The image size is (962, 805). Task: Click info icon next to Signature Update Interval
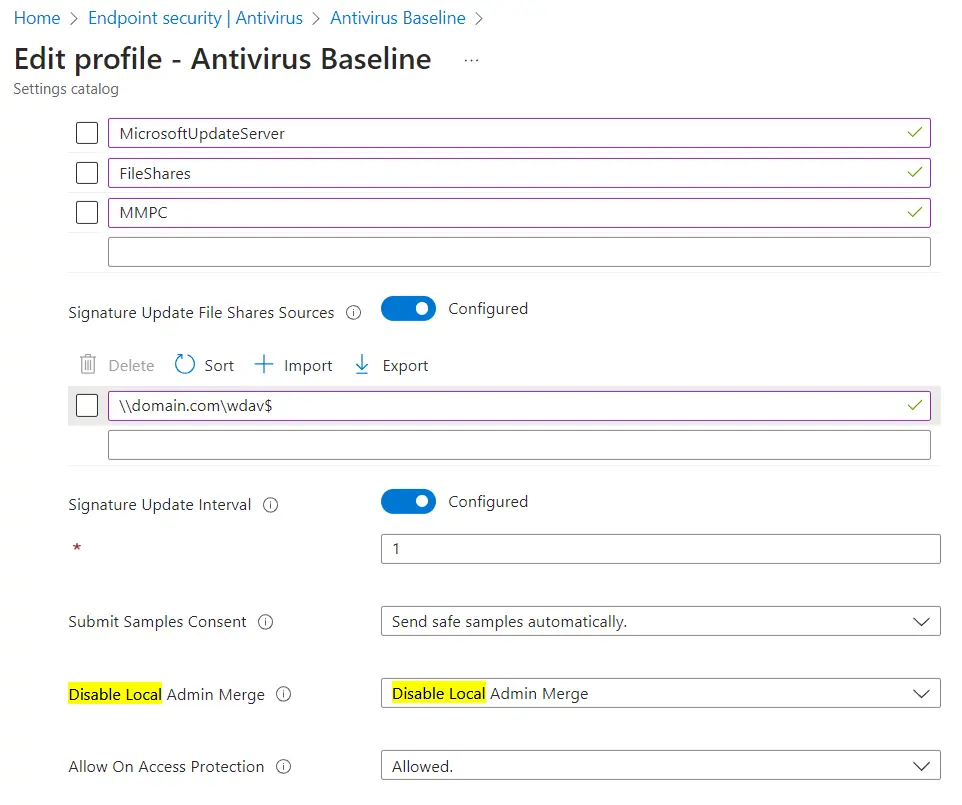(x=270, y=505)
